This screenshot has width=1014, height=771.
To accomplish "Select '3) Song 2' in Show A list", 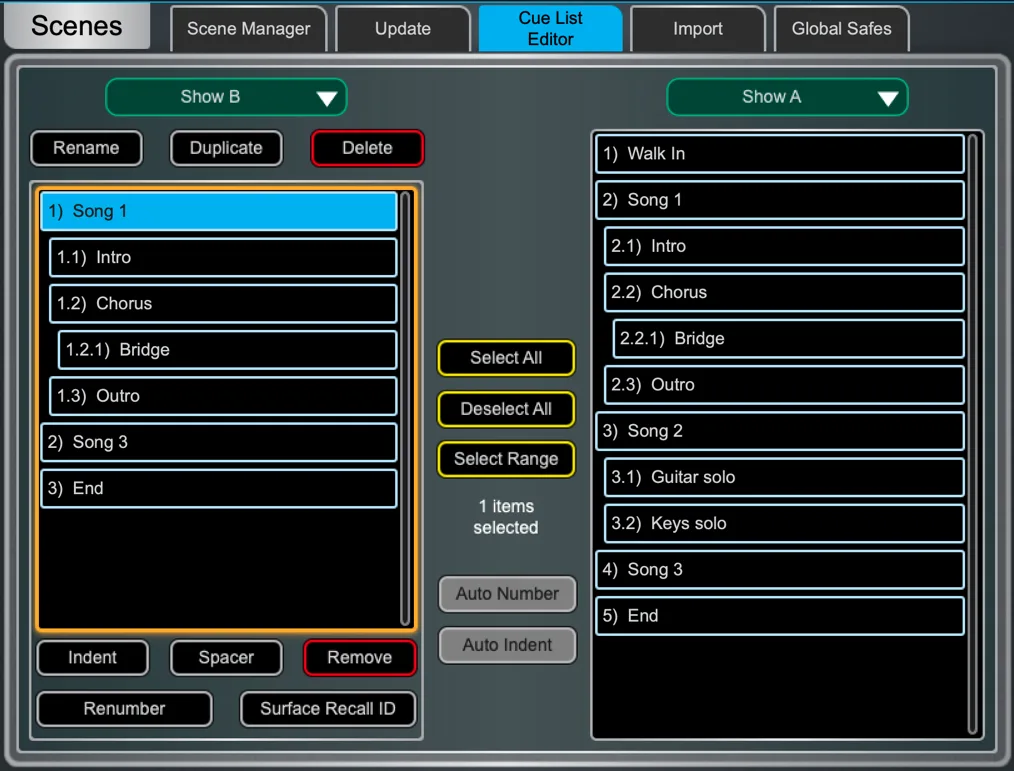I will pos(780,431).
